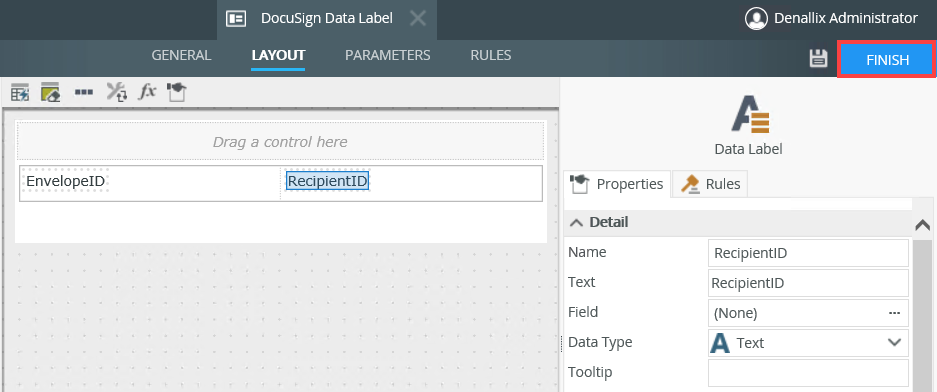Image resolution: width=937 pixels, height=392 pixels.
Task: Click the floppy-disk save icon
Action: 818,59
